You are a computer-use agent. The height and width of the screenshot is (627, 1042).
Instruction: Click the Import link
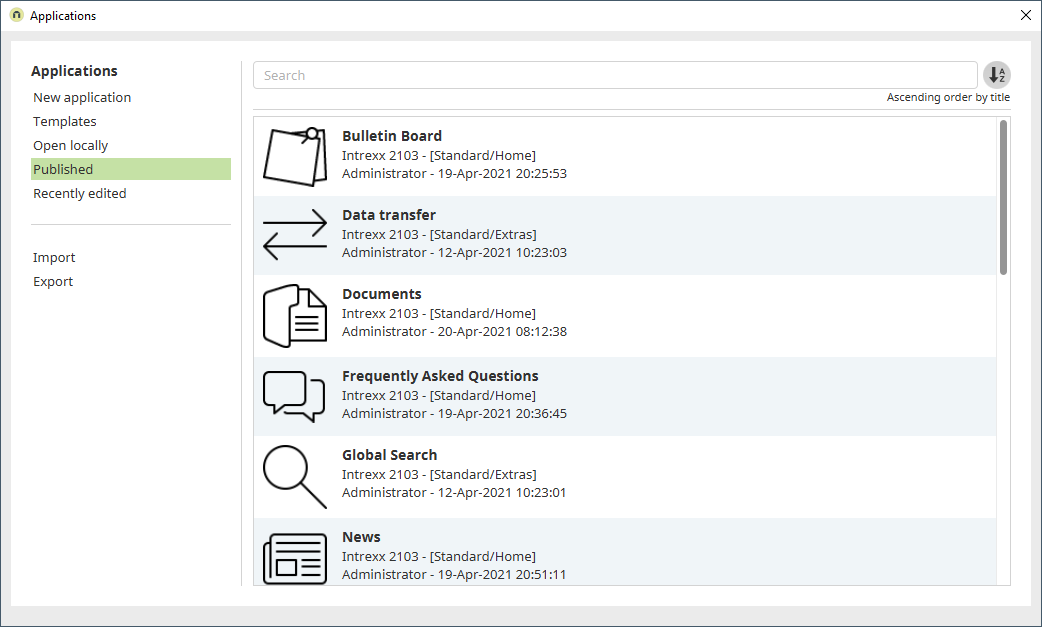click(54, 257)
